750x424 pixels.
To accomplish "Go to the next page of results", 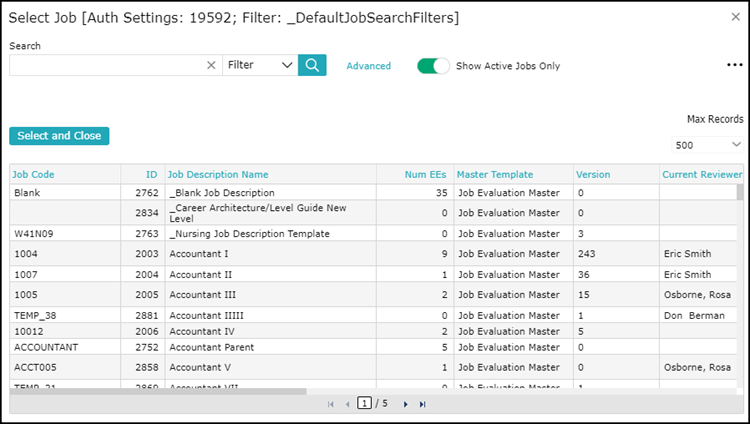I will [405, 404].
